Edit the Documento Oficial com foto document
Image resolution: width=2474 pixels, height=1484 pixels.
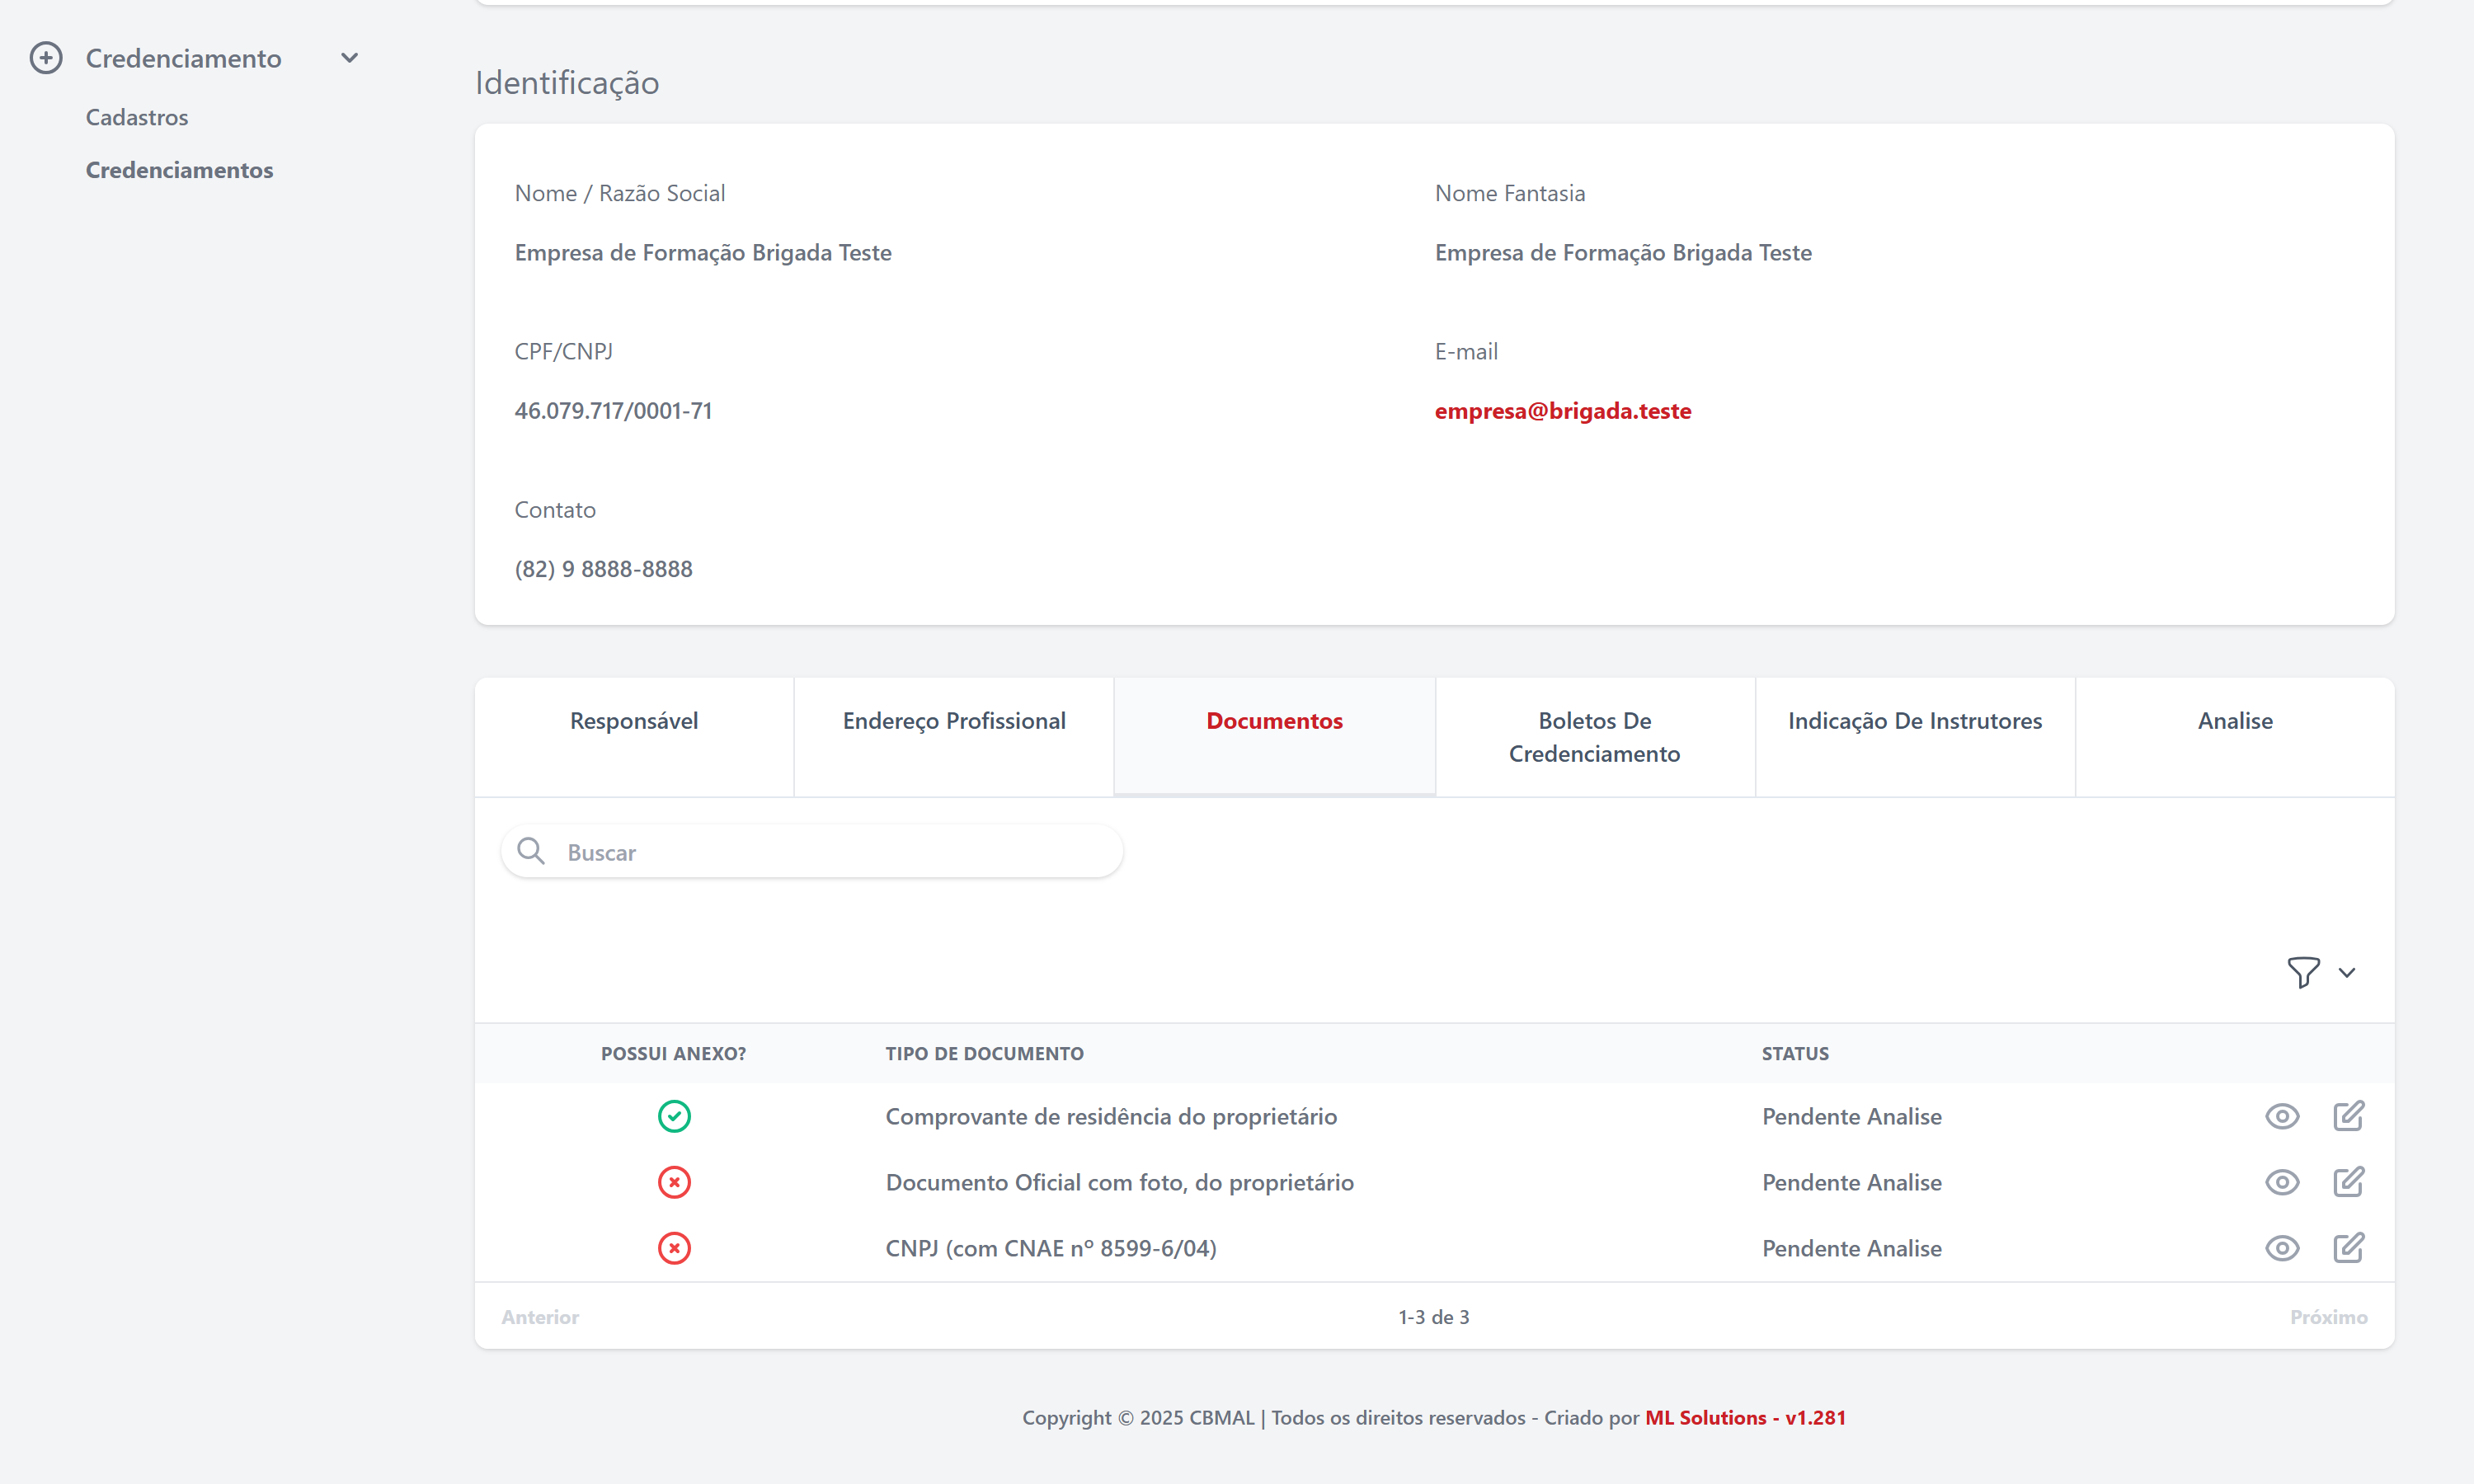pyautogui.click(x=2349, y=1181)
